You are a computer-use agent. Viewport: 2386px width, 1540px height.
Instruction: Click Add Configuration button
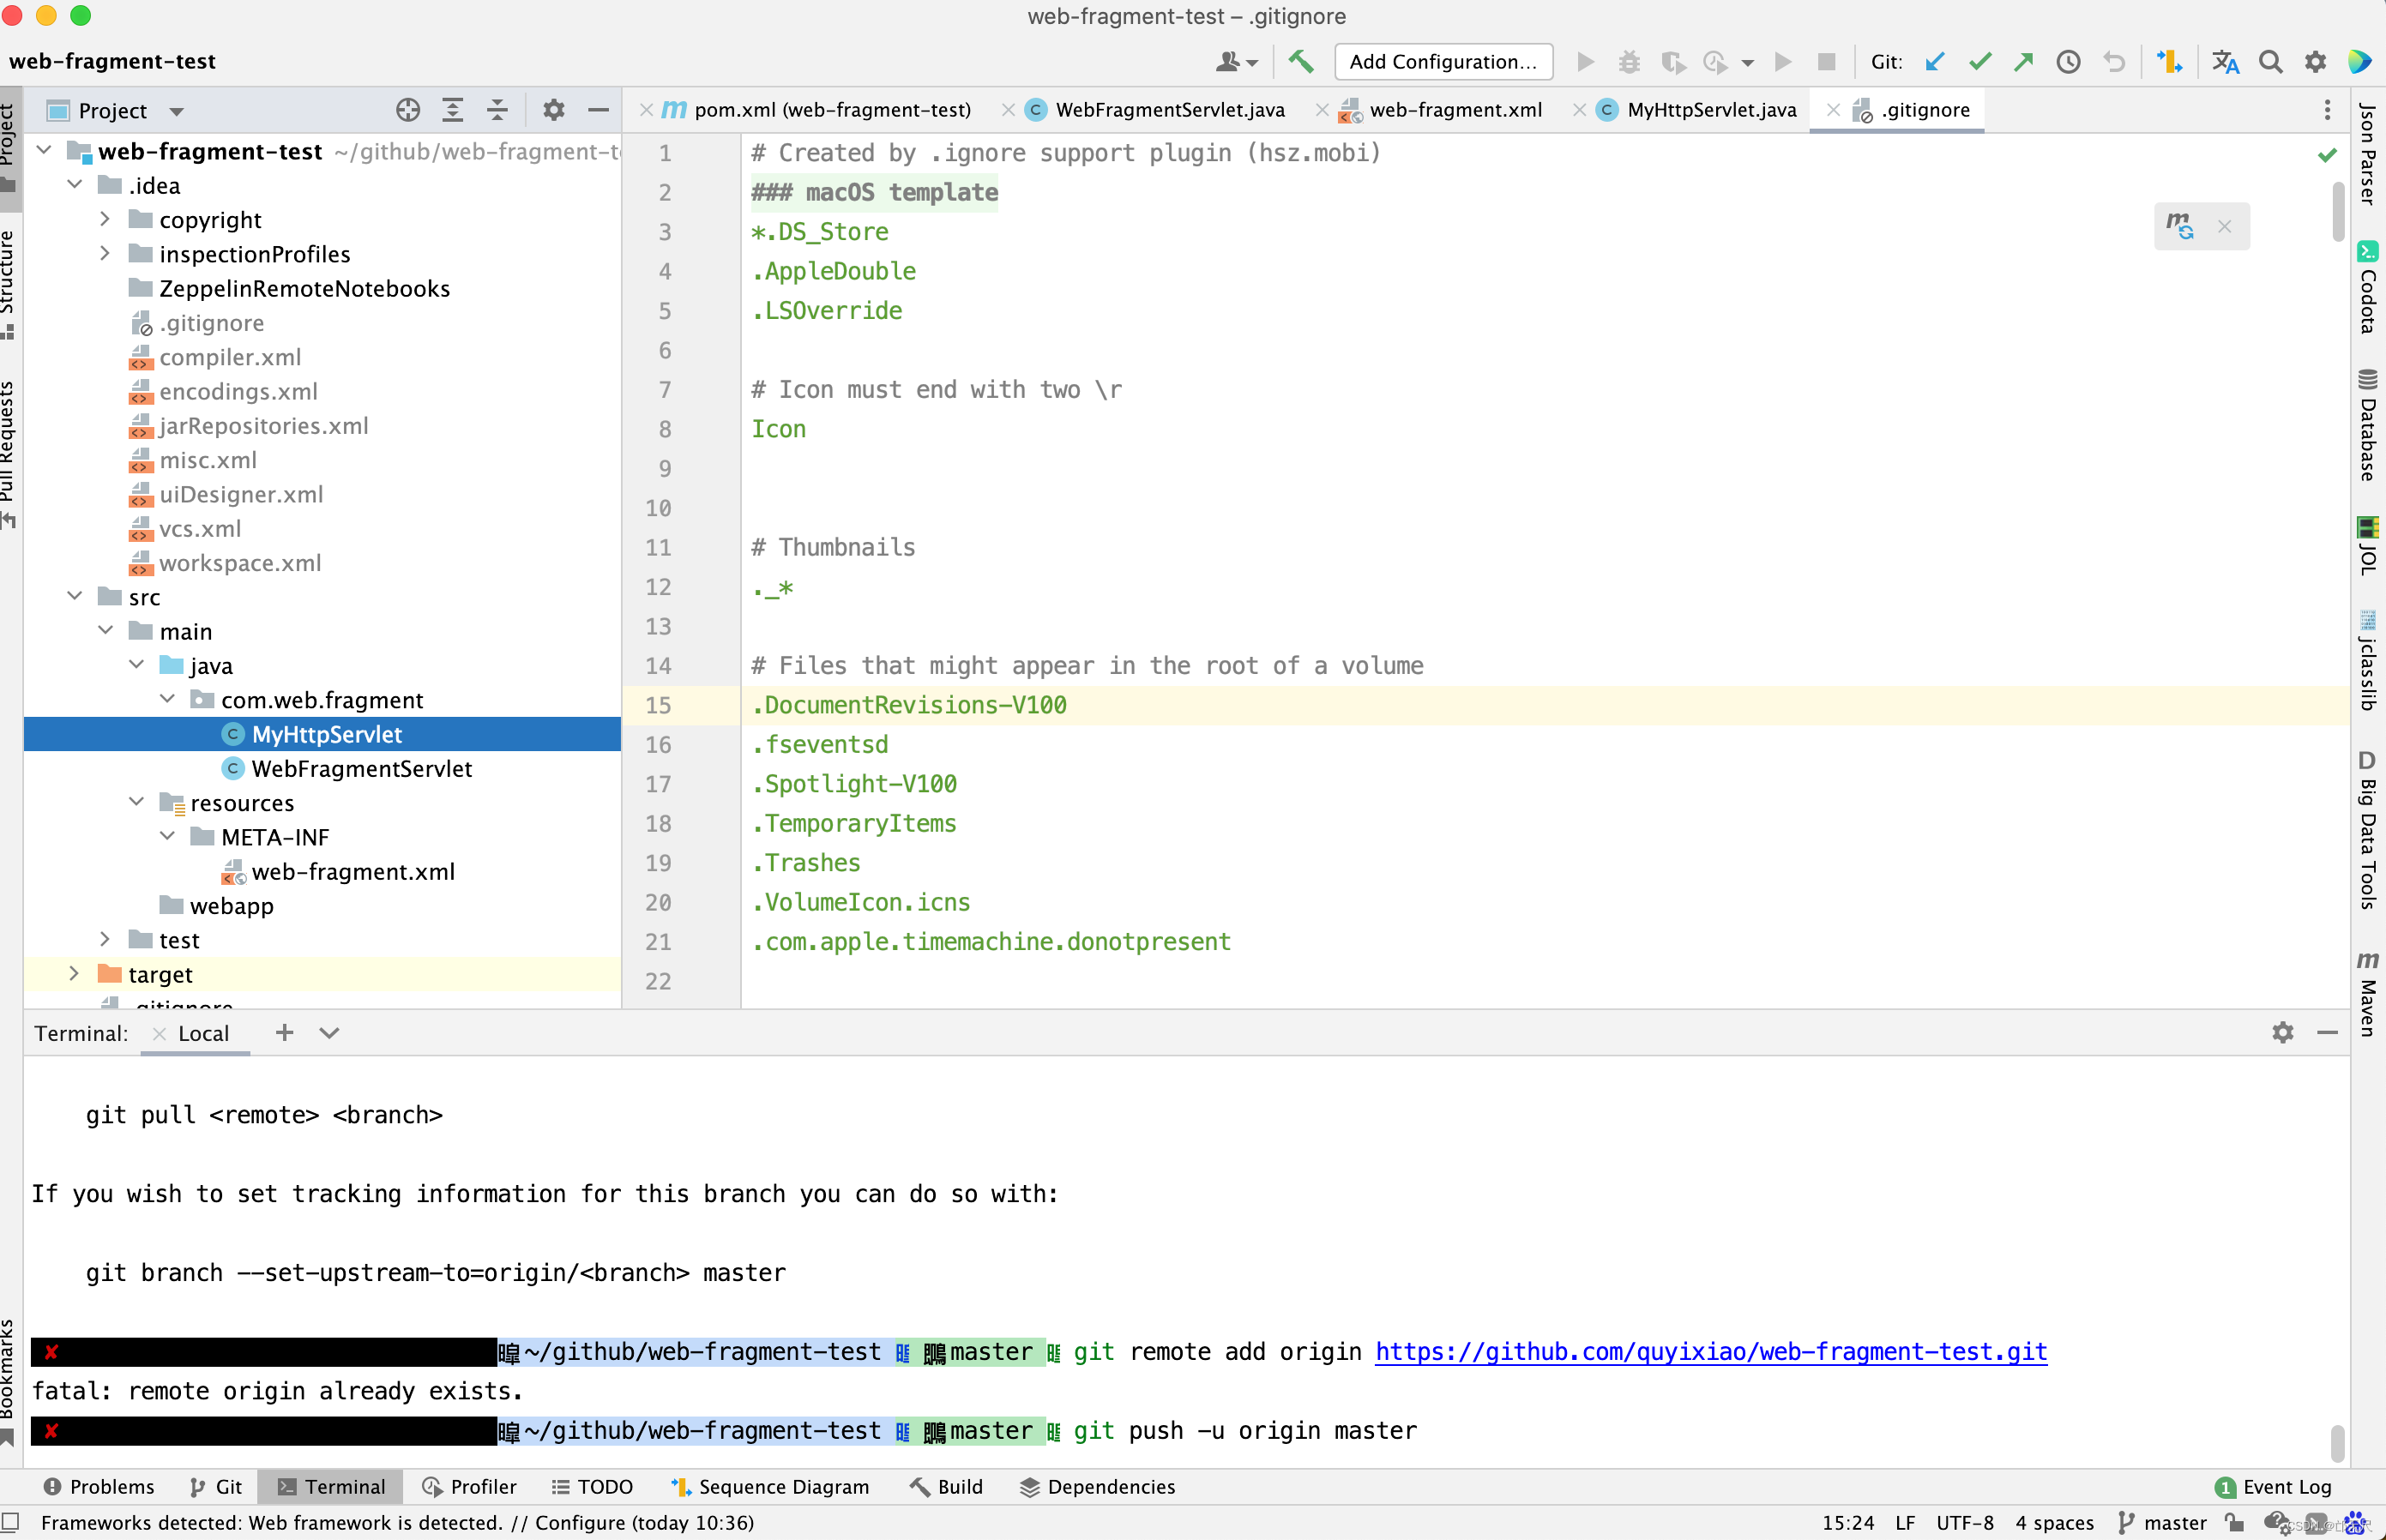1442,62
